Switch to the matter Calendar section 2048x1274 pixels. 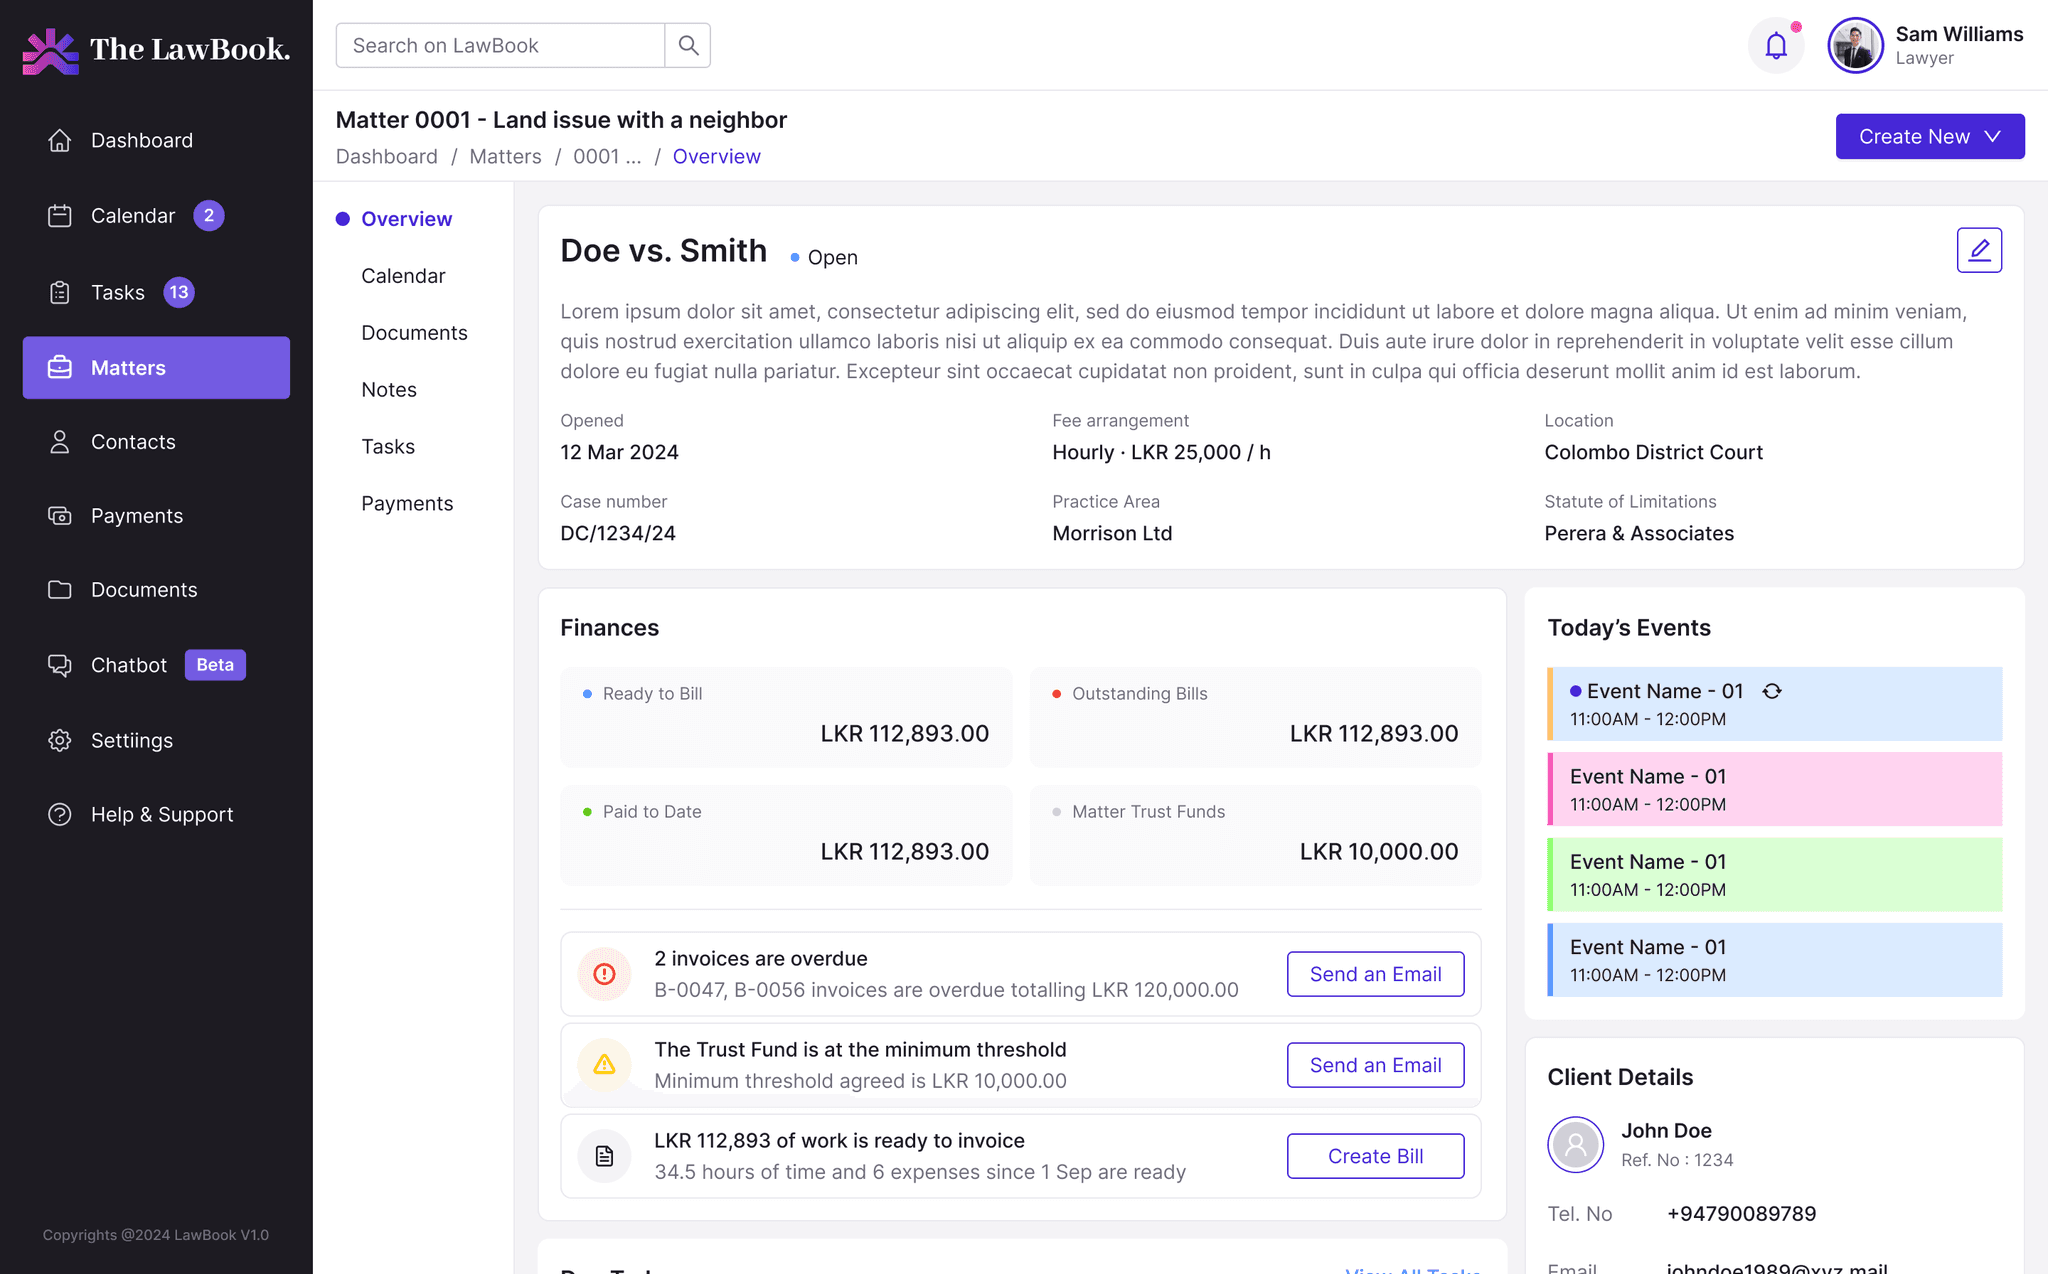point(403,276)
